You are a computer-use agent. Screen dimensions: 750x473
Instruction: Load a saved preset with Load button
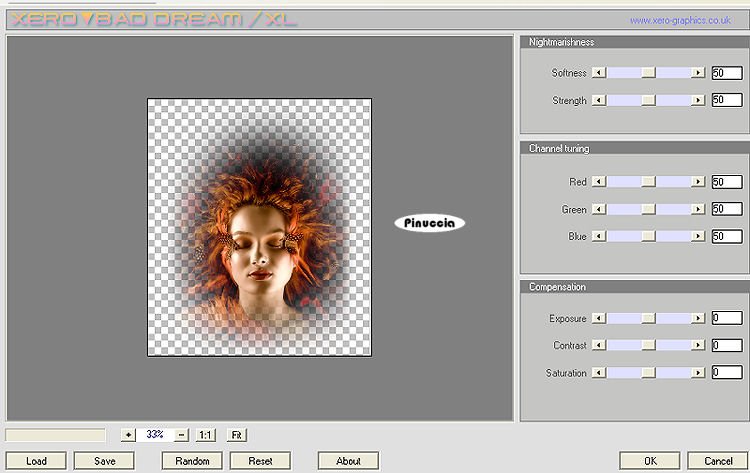[x=36, y=461]
